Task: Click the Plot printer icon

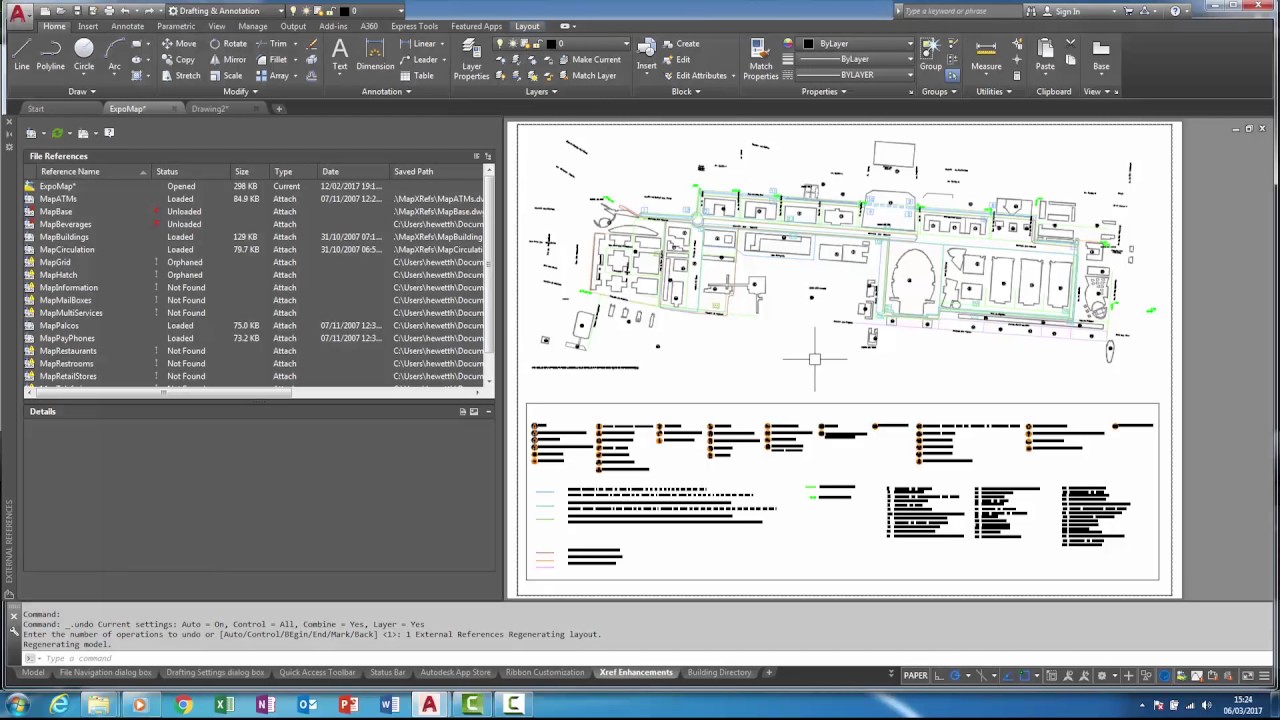Action: coord(109,11)
